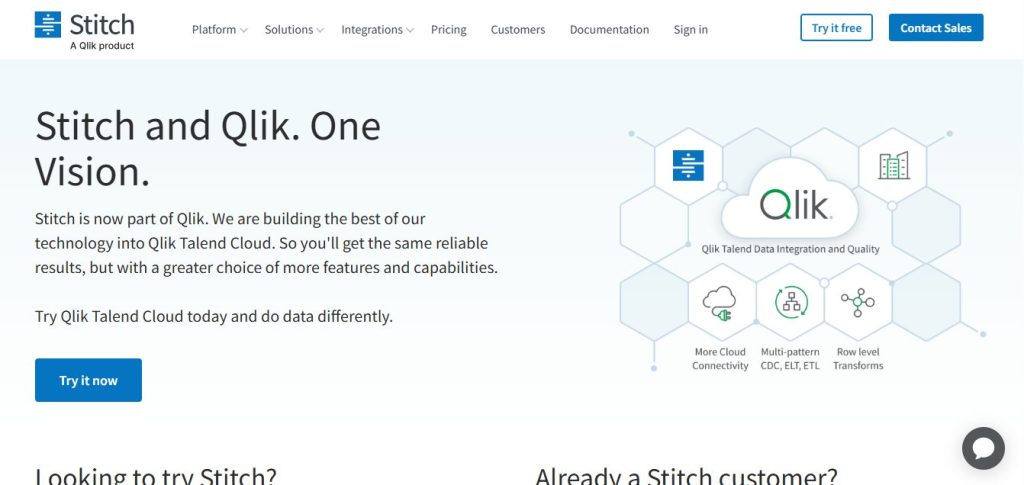Select the Row level Transforms icon
The width and height of the screenshot is (1024, 485).
click(858, 301)
